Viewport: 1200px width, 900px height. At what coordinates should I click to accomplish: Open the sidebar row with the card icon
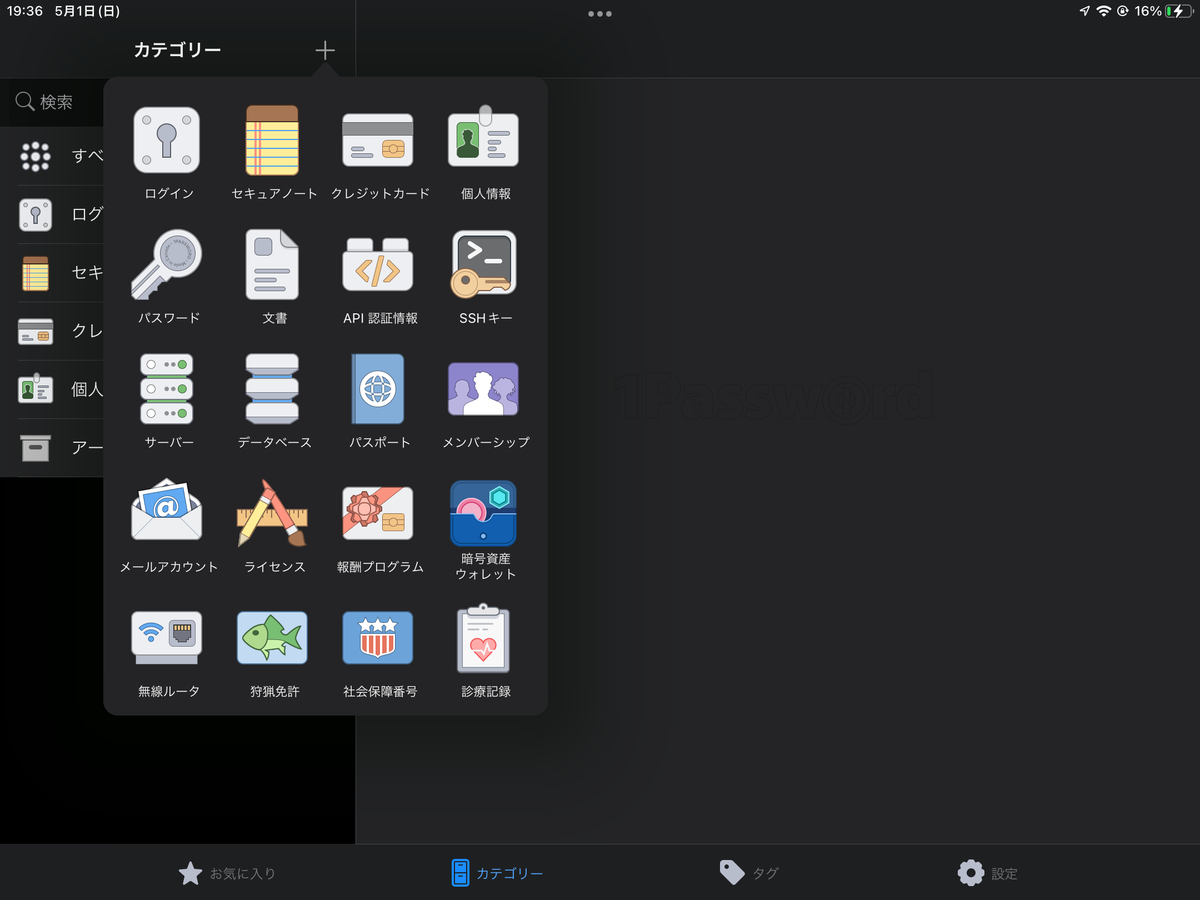pos(52,331)
